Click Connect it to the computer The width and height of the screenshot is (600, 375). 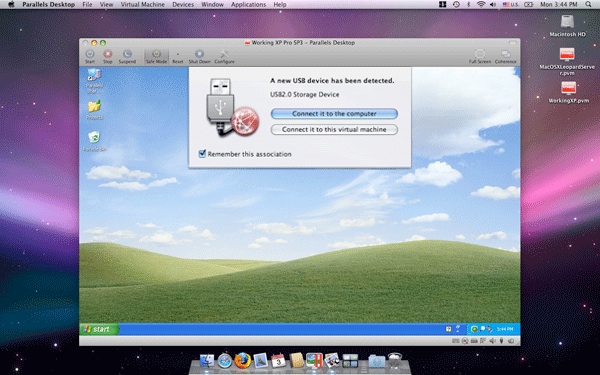click(334, 114)
